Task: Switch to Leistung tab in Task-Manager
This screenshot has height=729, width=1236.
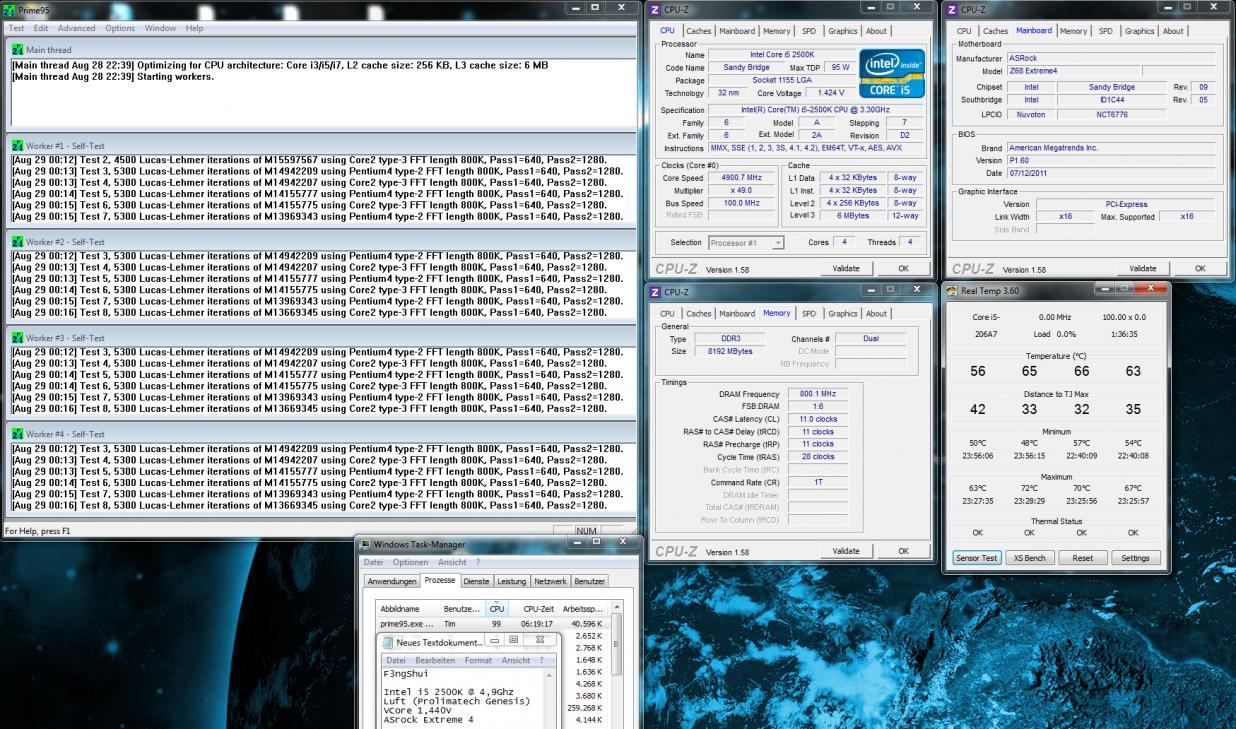Action: pyautogui.click(x=512, y=581)
